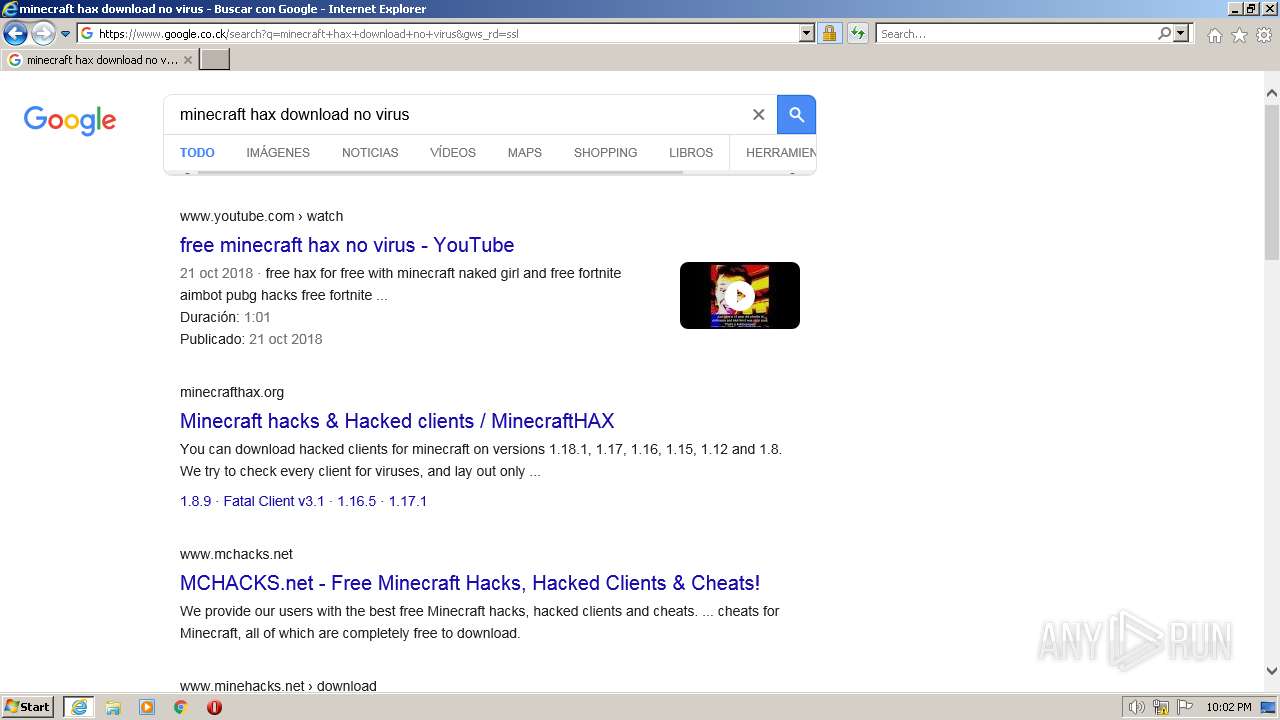Open the Favorites star icon

point(1239,35)
